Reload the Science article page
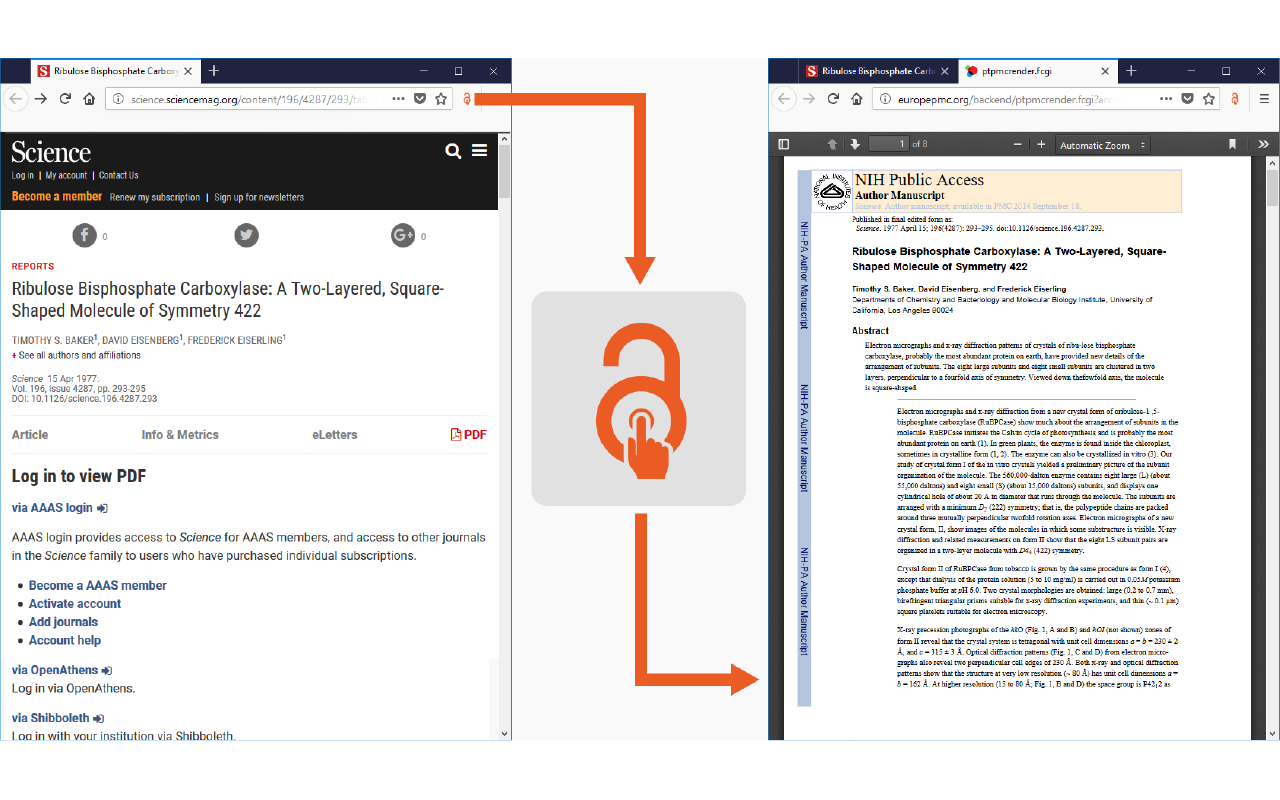 pyautogui.click(x=63, y=99)
